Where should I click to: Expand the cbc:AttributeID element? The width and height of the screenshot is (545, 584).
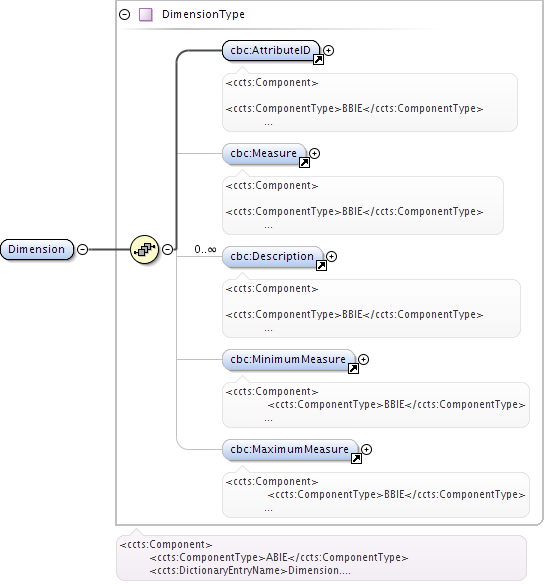point(328,50)
